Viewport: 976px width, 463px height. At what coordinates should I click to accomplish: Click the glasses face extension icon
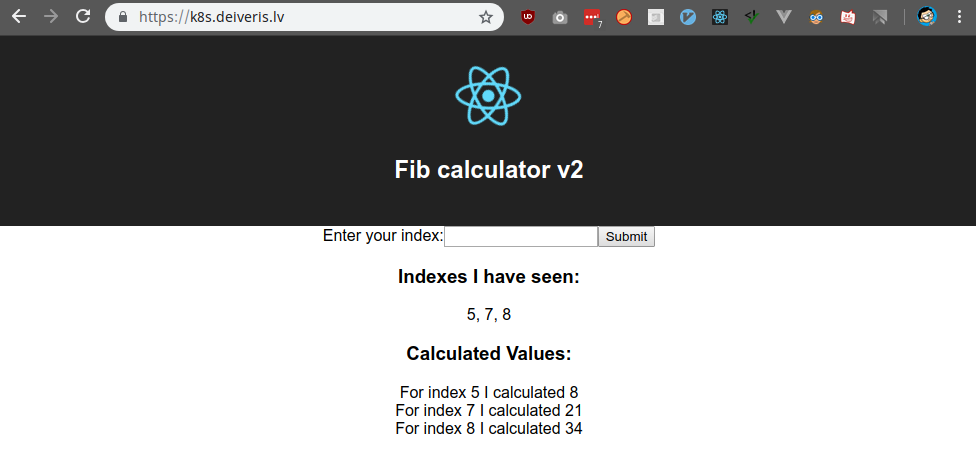click(816, 17)
